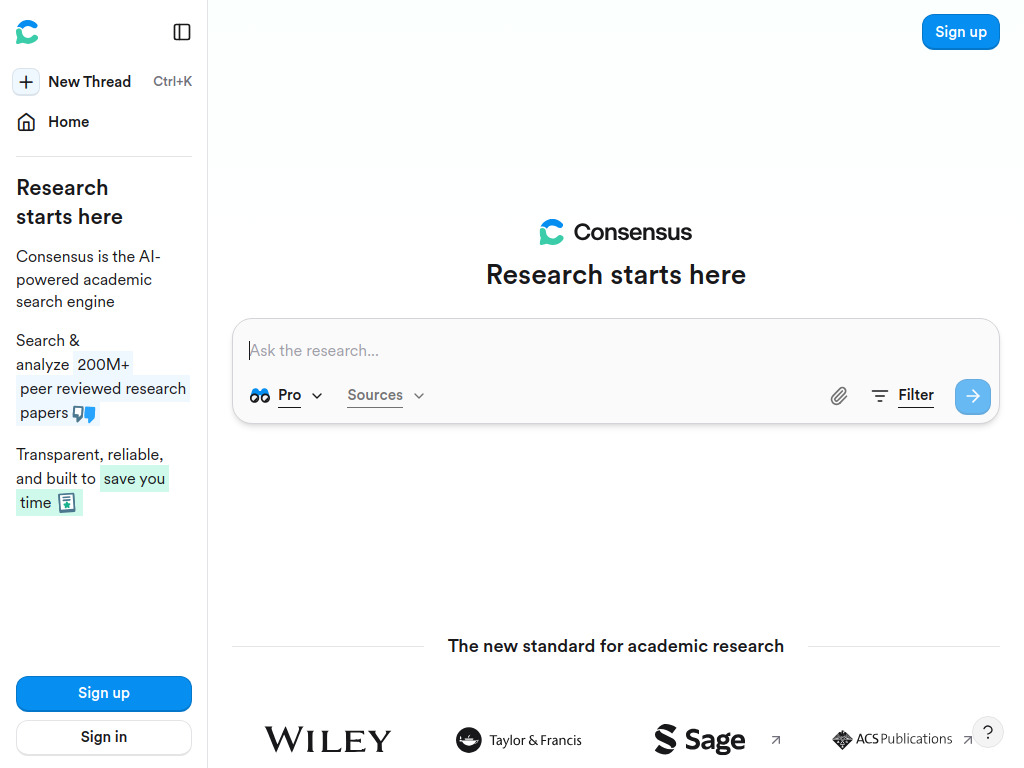The width and height of the screenshot is (1024, 768).
Task: Submit search with arrow button
Action: tap(973, 396)
